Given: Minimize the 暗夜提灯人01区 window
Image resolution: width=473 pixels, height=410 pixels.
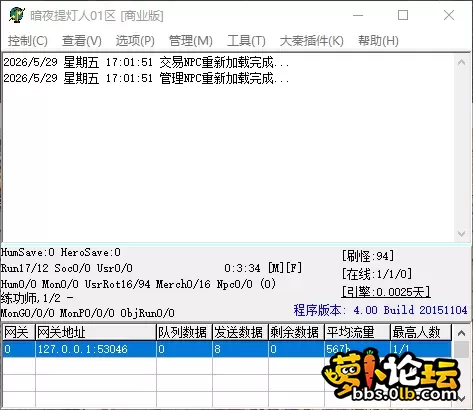Looking at the screenshot, I should (358, 15).
